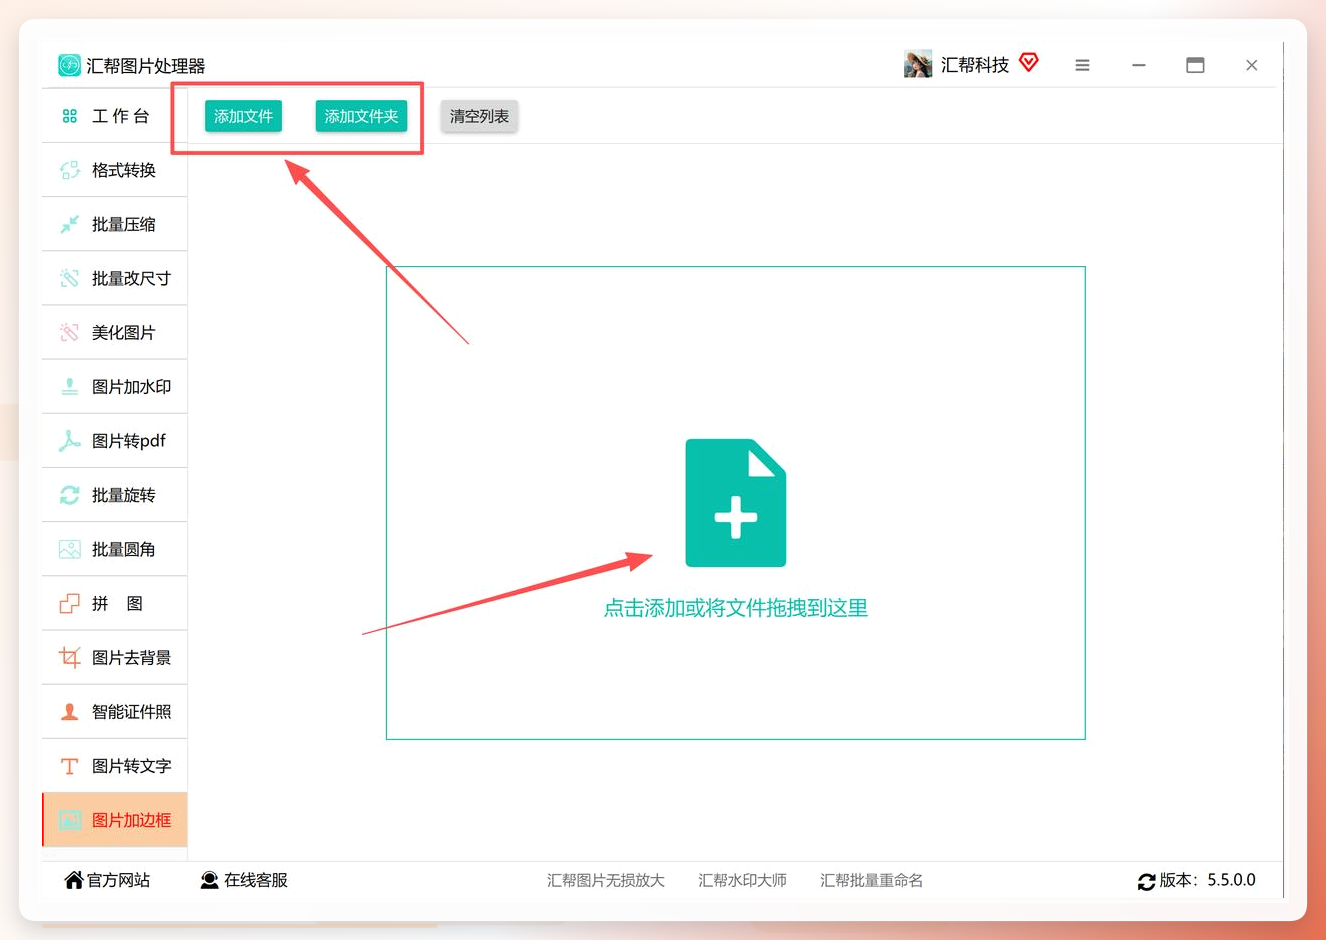The height and width of the screenshot is (940, 1326).
Task: Open the 批量旋转 tab
Action: 115,495
